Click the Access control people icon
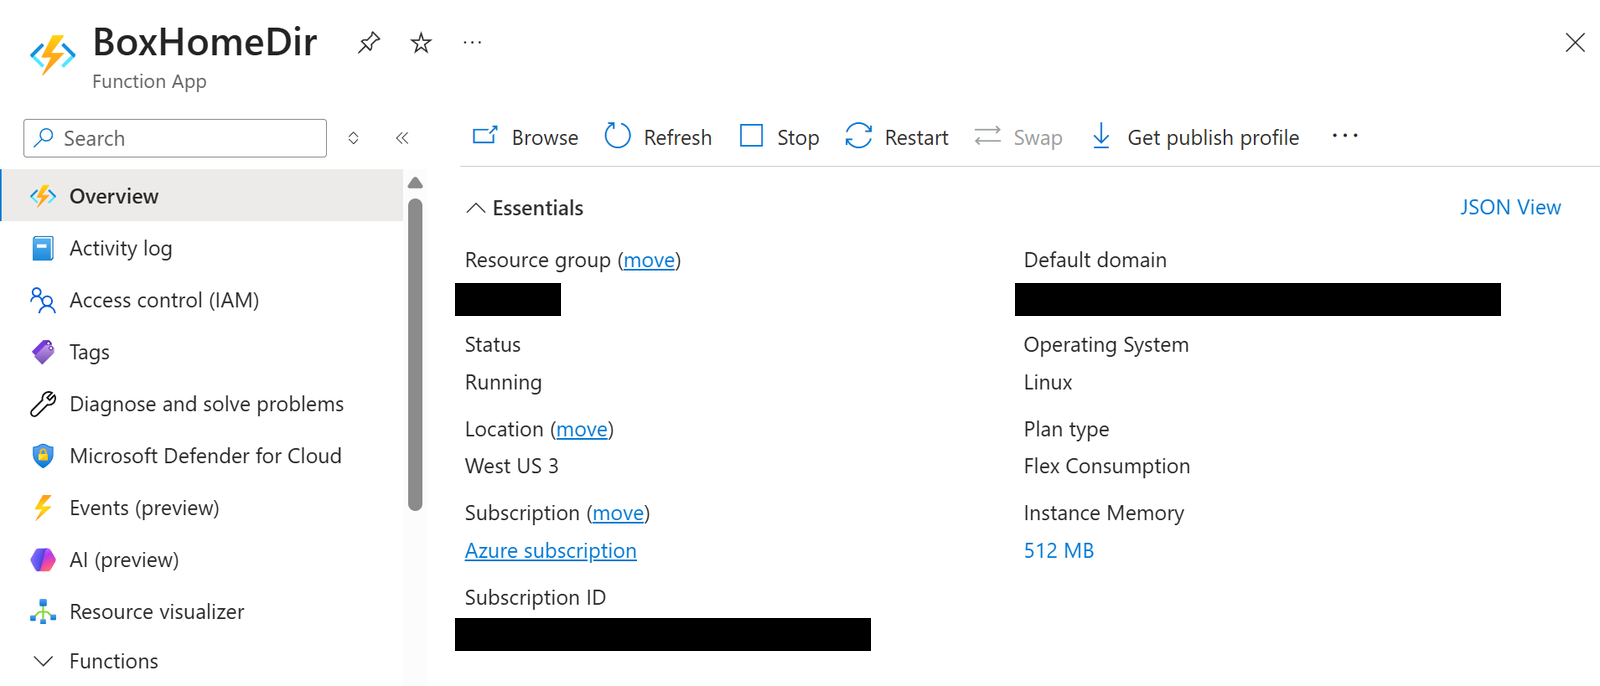This screenshot has height=686, width=1600. pyautogui.click(x=43, y=300)
